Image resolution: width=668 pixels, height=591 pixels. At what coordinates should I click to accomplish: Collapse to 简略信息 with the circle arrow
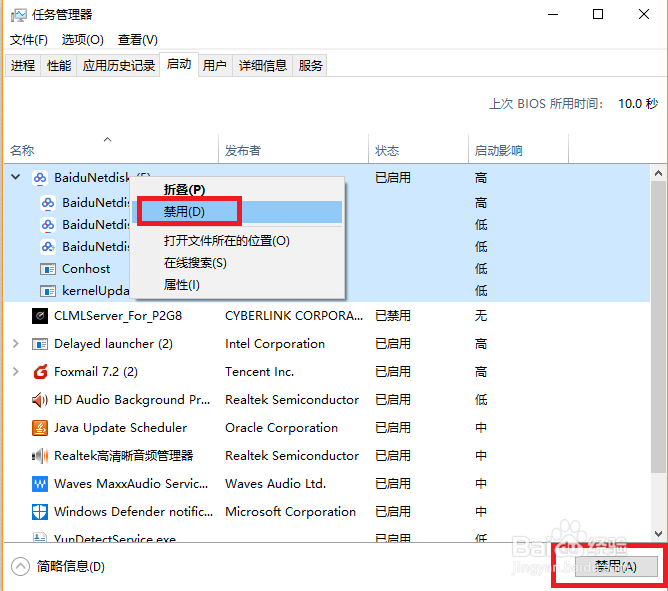[20, 567]
